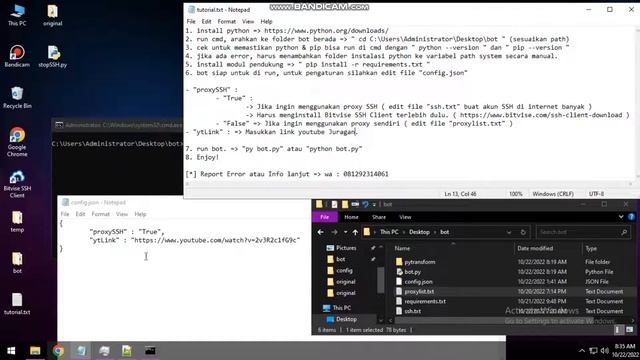Open File Explorer Help question mark icon

click(631, 217)
